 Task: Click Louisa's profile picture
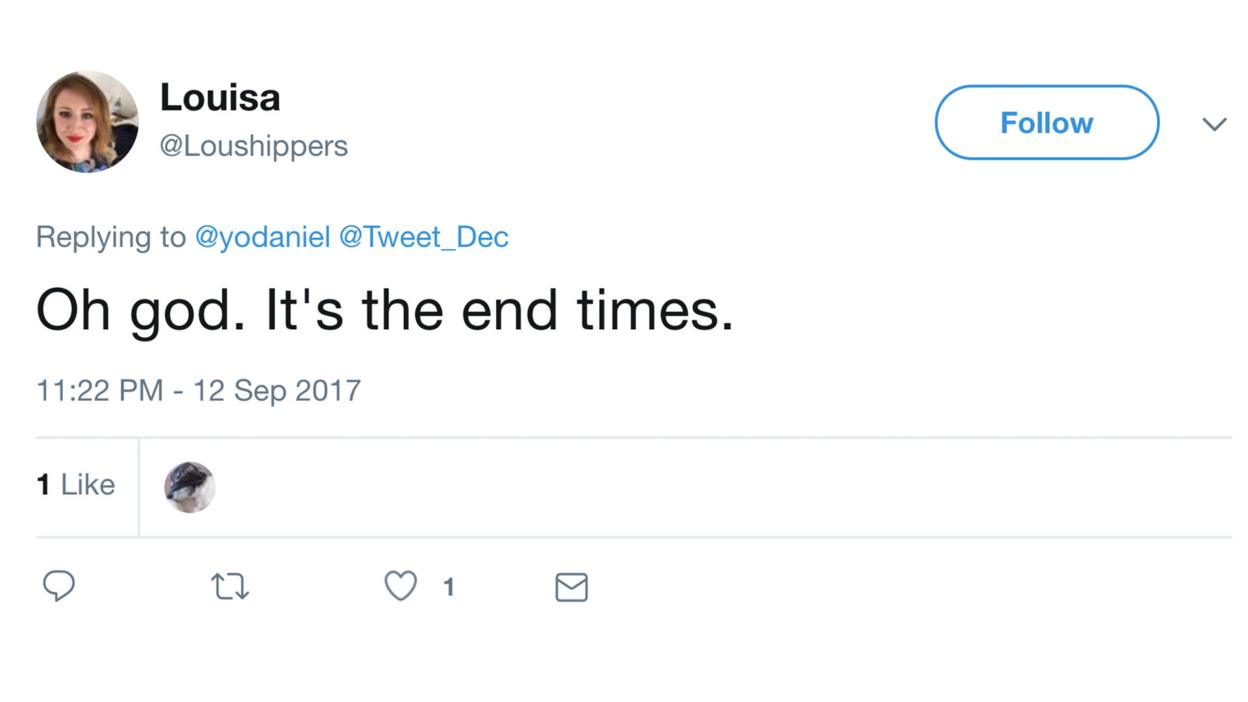point(88,122)
